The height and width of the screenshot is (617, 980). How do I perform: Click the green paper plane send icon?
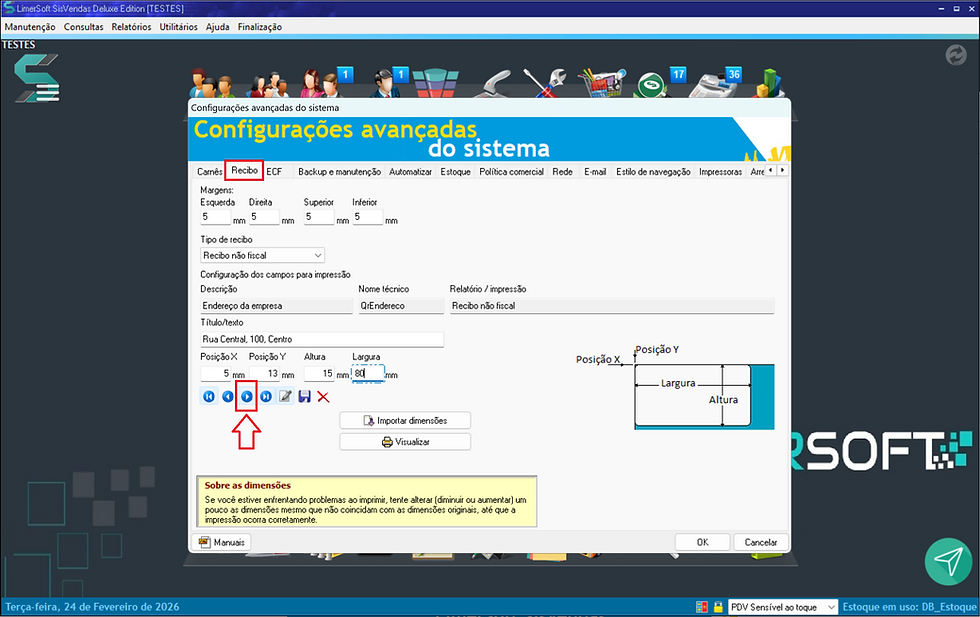click(x=949, y=561)
